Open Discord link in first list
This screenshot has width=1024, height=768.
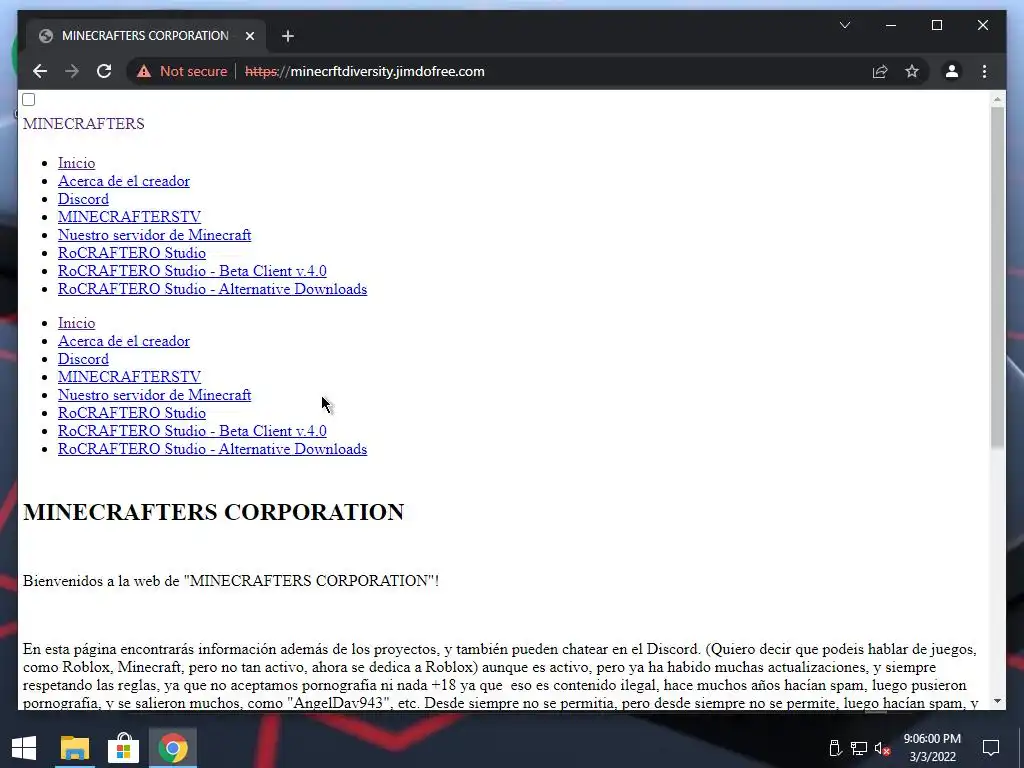[x=84, y=199]
